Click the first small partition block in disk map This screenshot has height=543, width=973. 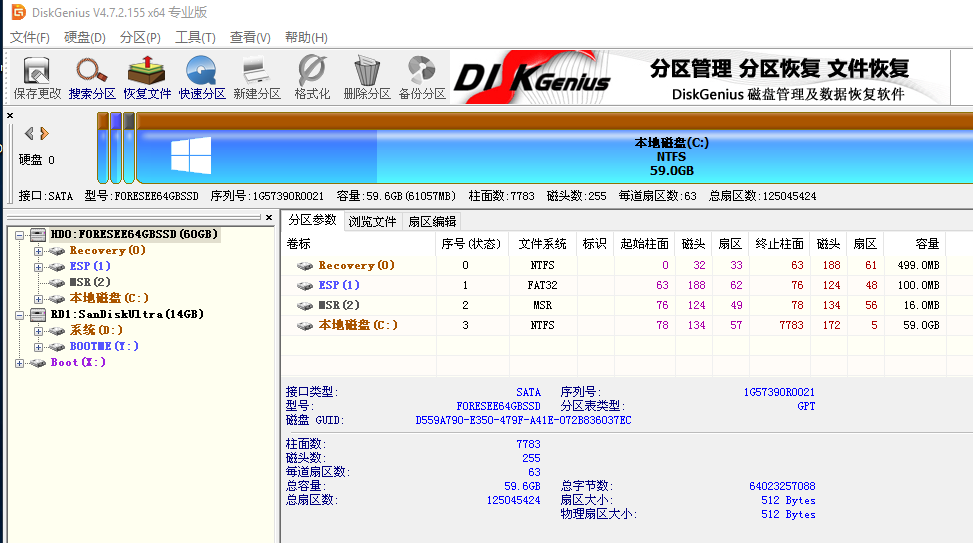click(x=103, y=148)
